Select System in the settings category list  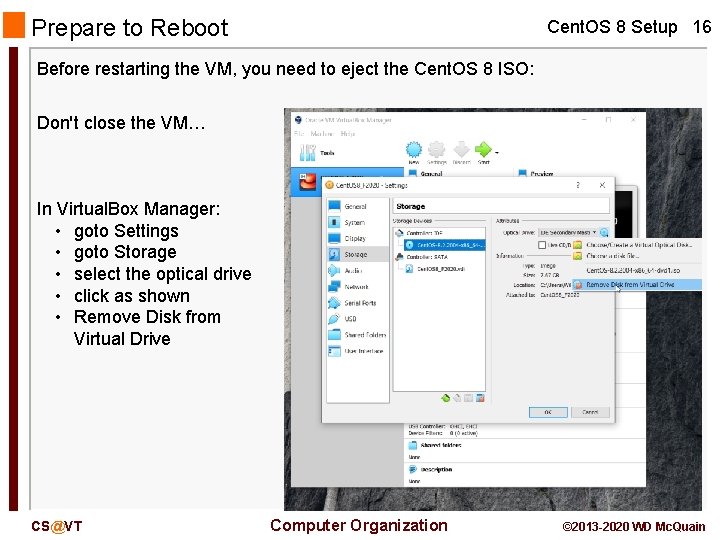(x=358, y=223)
